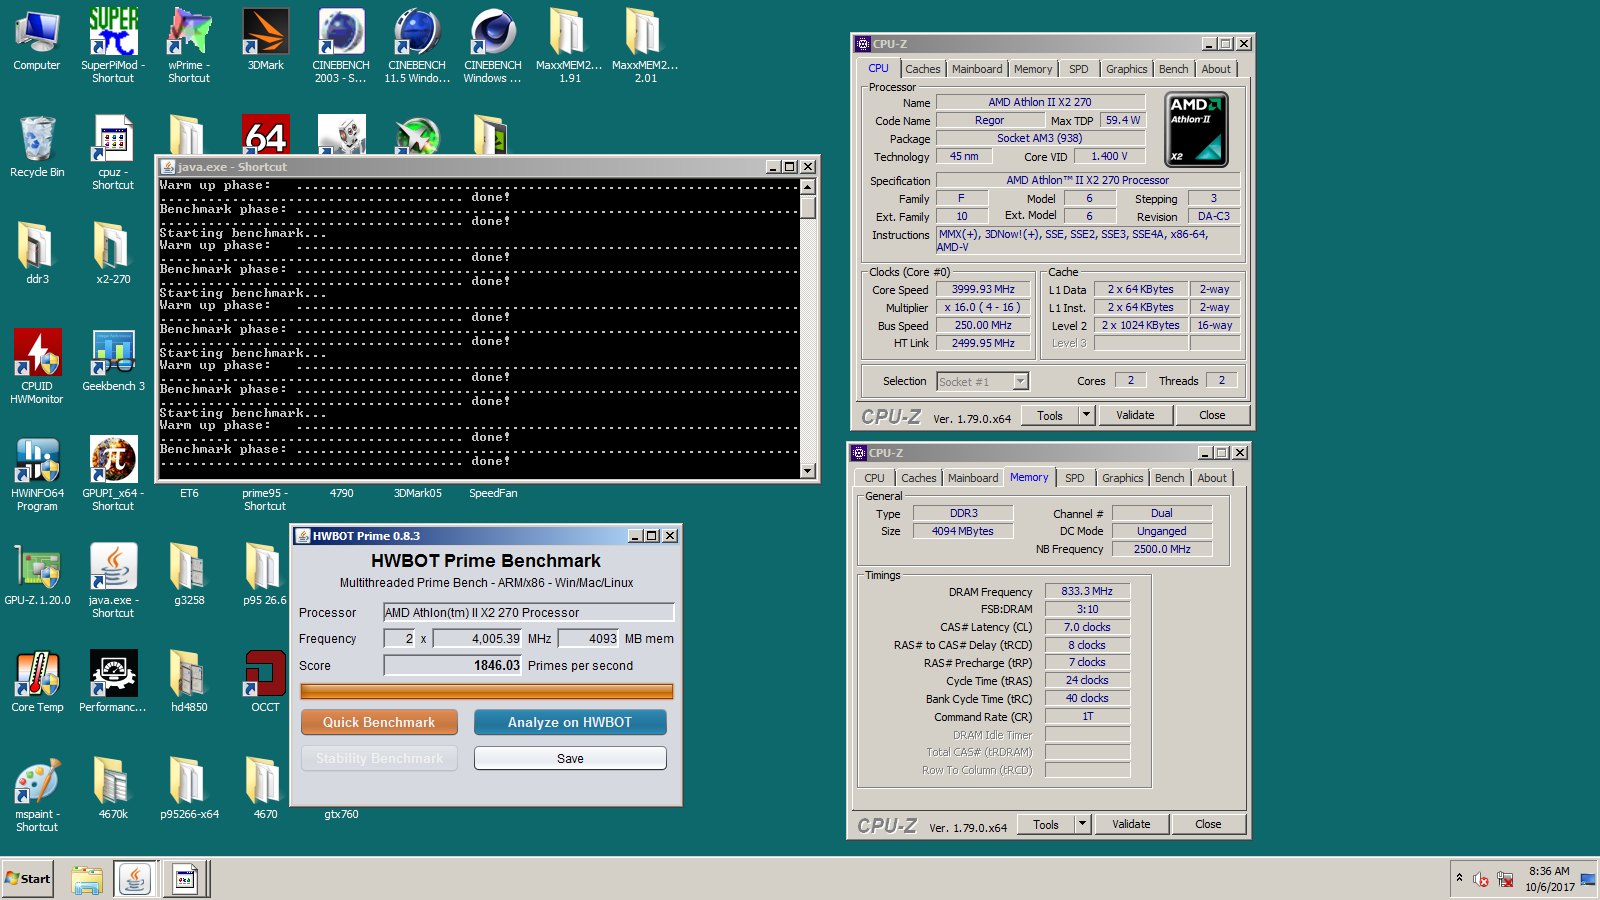Open the x2-270 folder
Image resolution: width=1600 pixels, height=900 pixels.
113,253
